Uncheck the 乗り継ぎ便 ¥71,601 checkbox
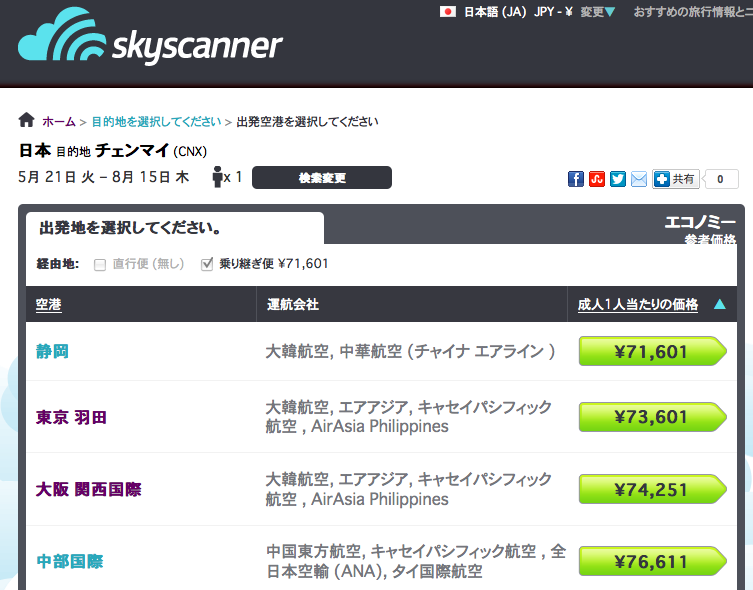Image resolution: width=753 pixels, height=590 pixels. pyautogui.click(x=207, y=264)
